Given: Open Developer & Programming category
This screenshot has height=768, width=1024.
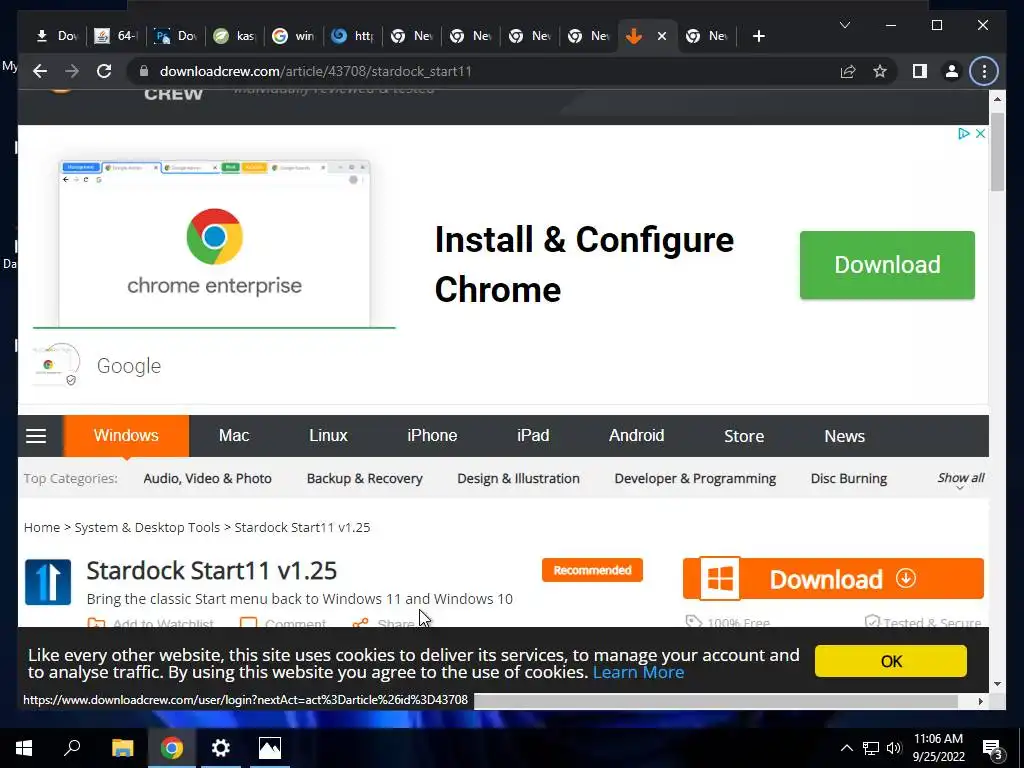Looking at the screenshot, I should tap(695, 479).
